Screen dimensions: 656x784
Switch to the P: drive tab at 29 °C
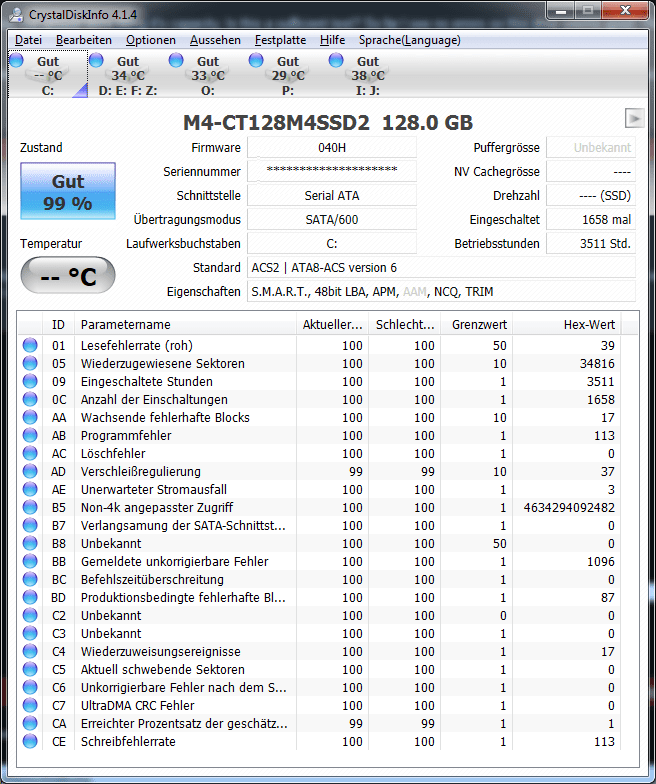pos(288,75)
